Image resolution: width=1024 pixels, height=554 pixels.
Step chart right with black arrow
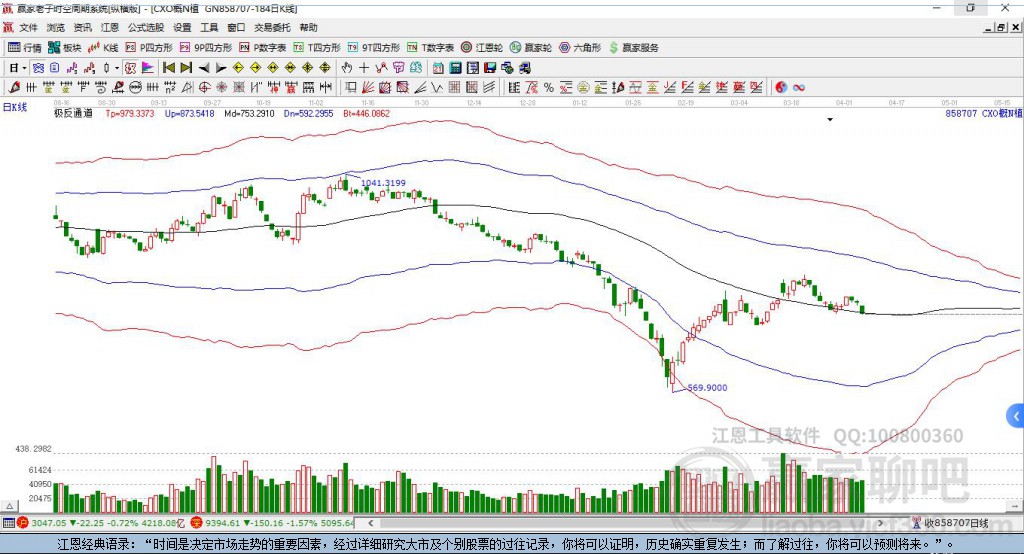tap(221, 68)
